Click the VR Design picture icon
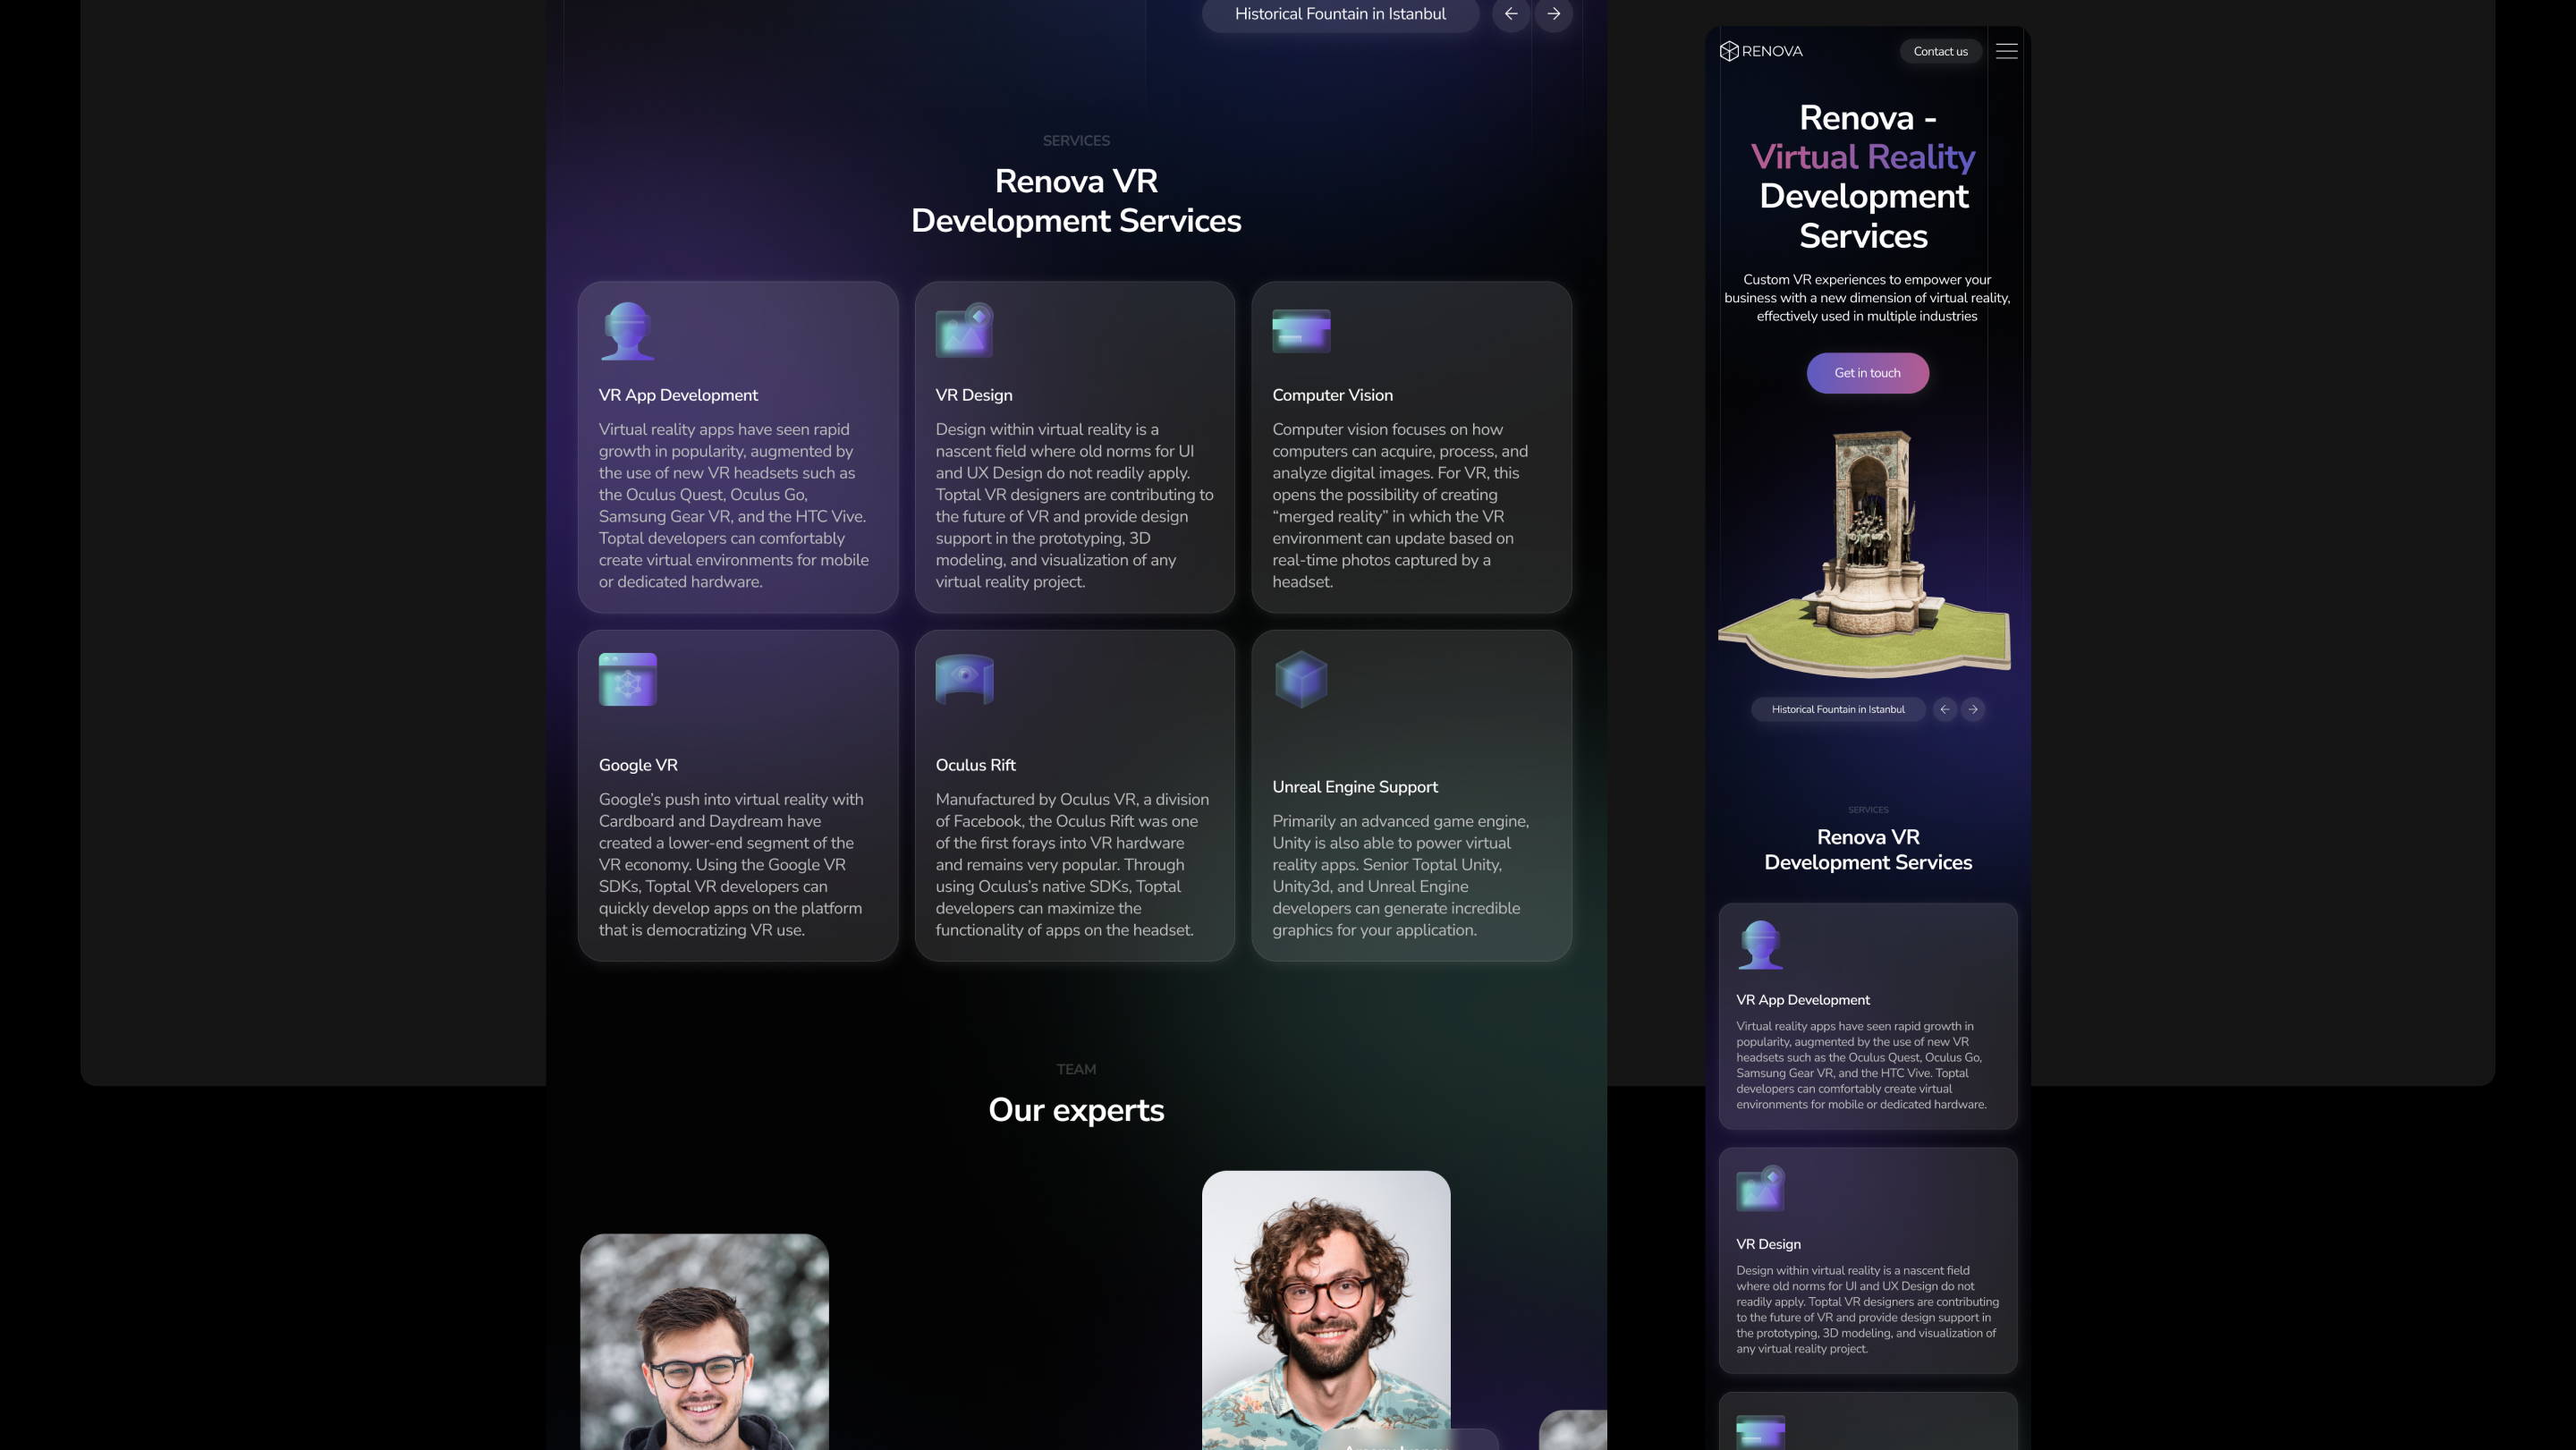The height and width of the screenshot is (1450, 2576). click(x=964, y=331)
